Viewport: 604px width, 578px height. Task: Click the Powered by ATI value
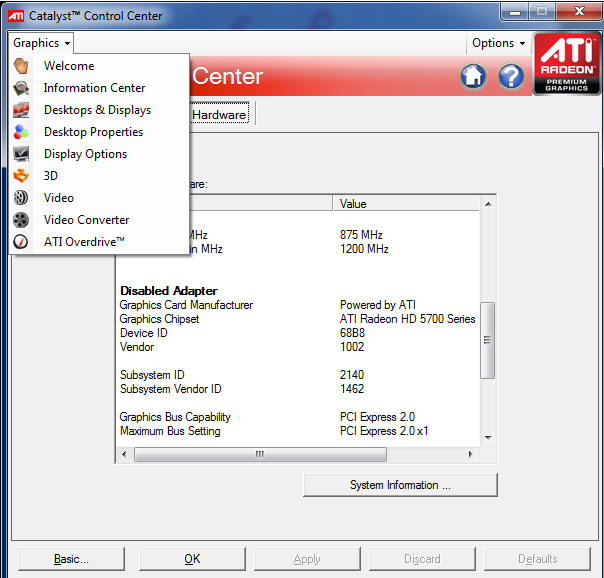pos(378,305)
